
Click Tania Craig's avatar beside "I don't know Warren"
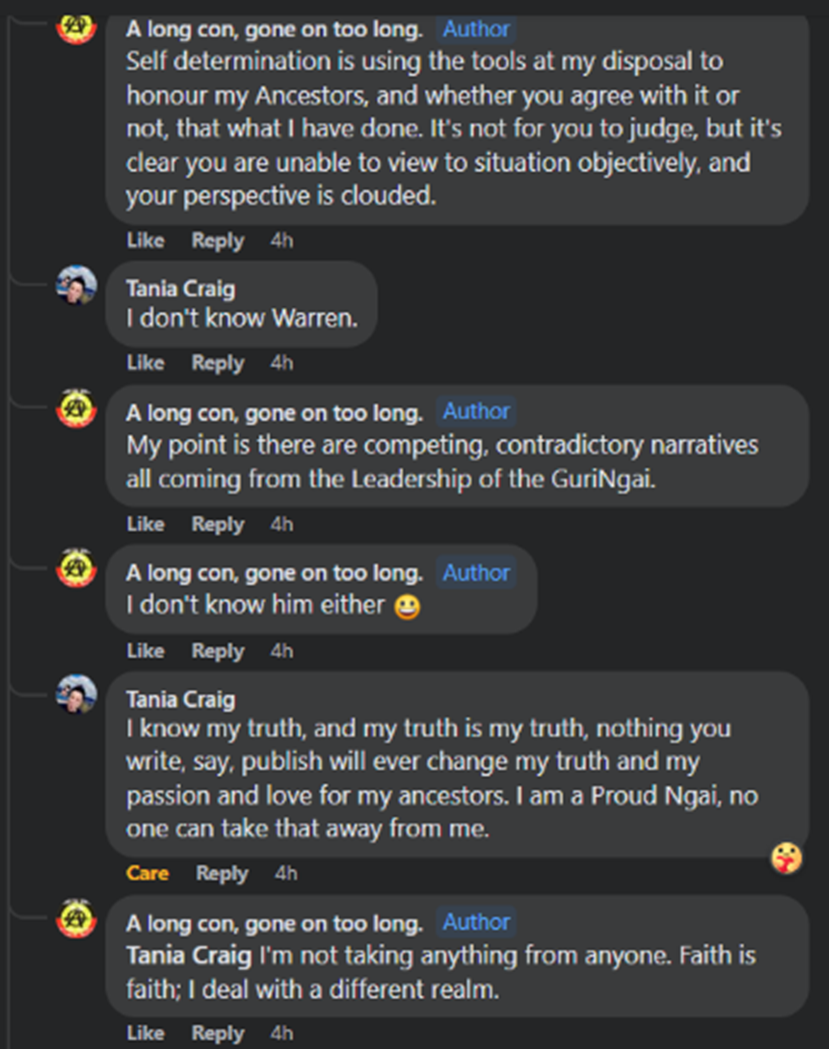76,286
